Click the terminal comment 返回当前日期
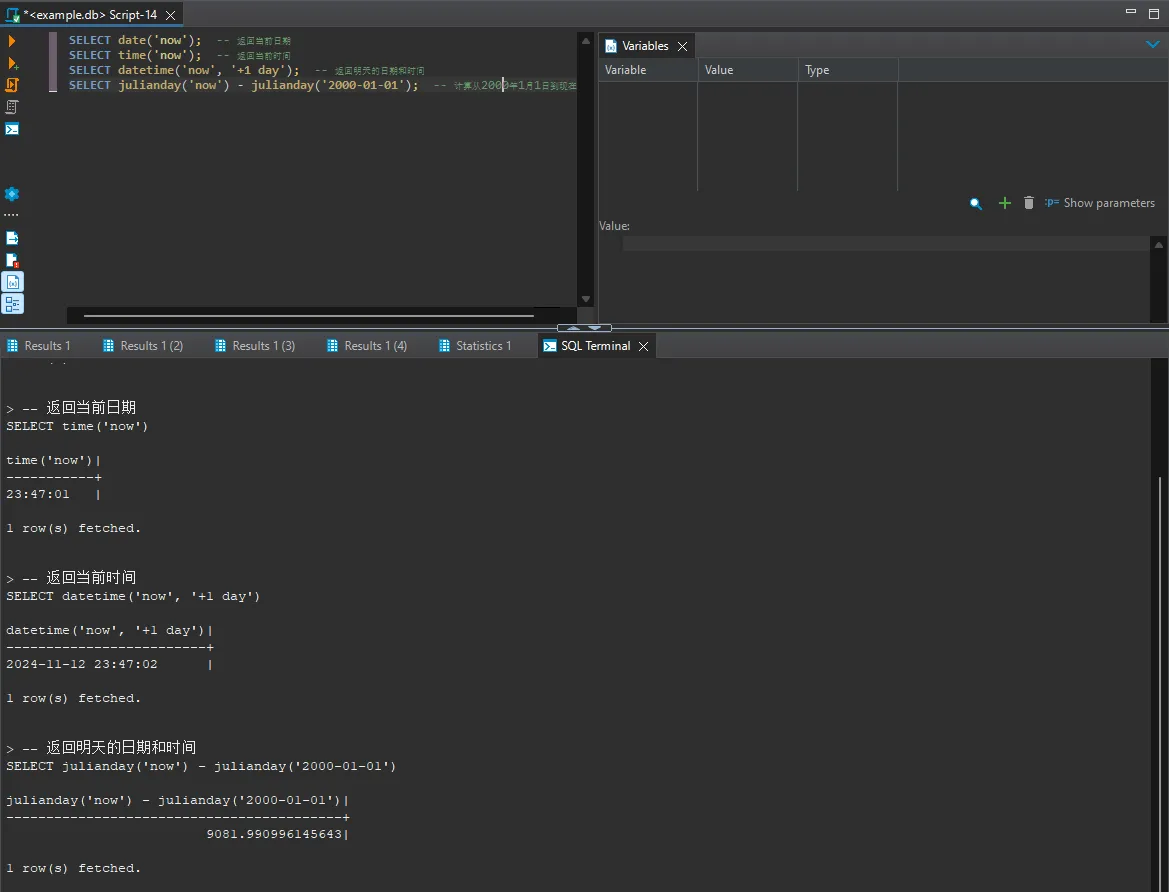This screenshot has height=892, width=1169. tap(91, 407)
